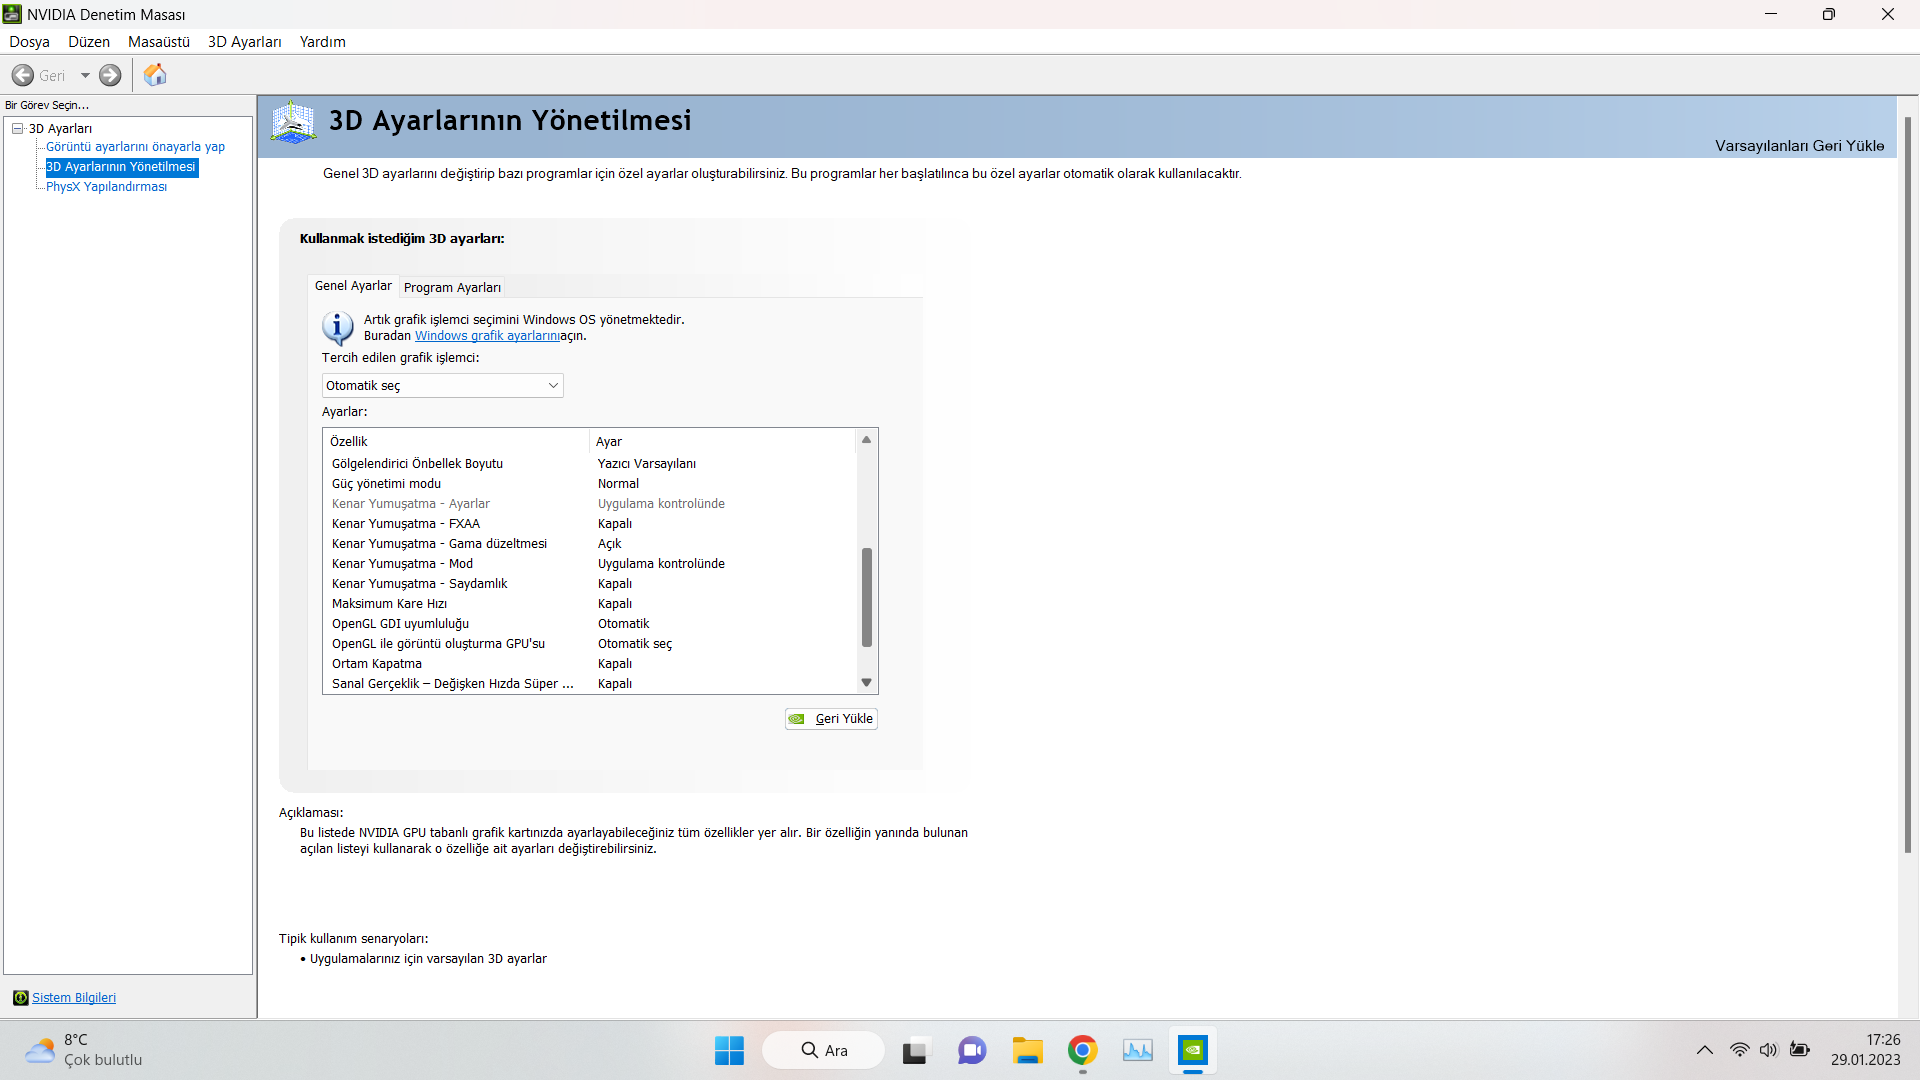Viewport: 1920px width, 1080px height.
Task: Click Varsayılanları Geri Yükle link
Action: (1799, 146)
